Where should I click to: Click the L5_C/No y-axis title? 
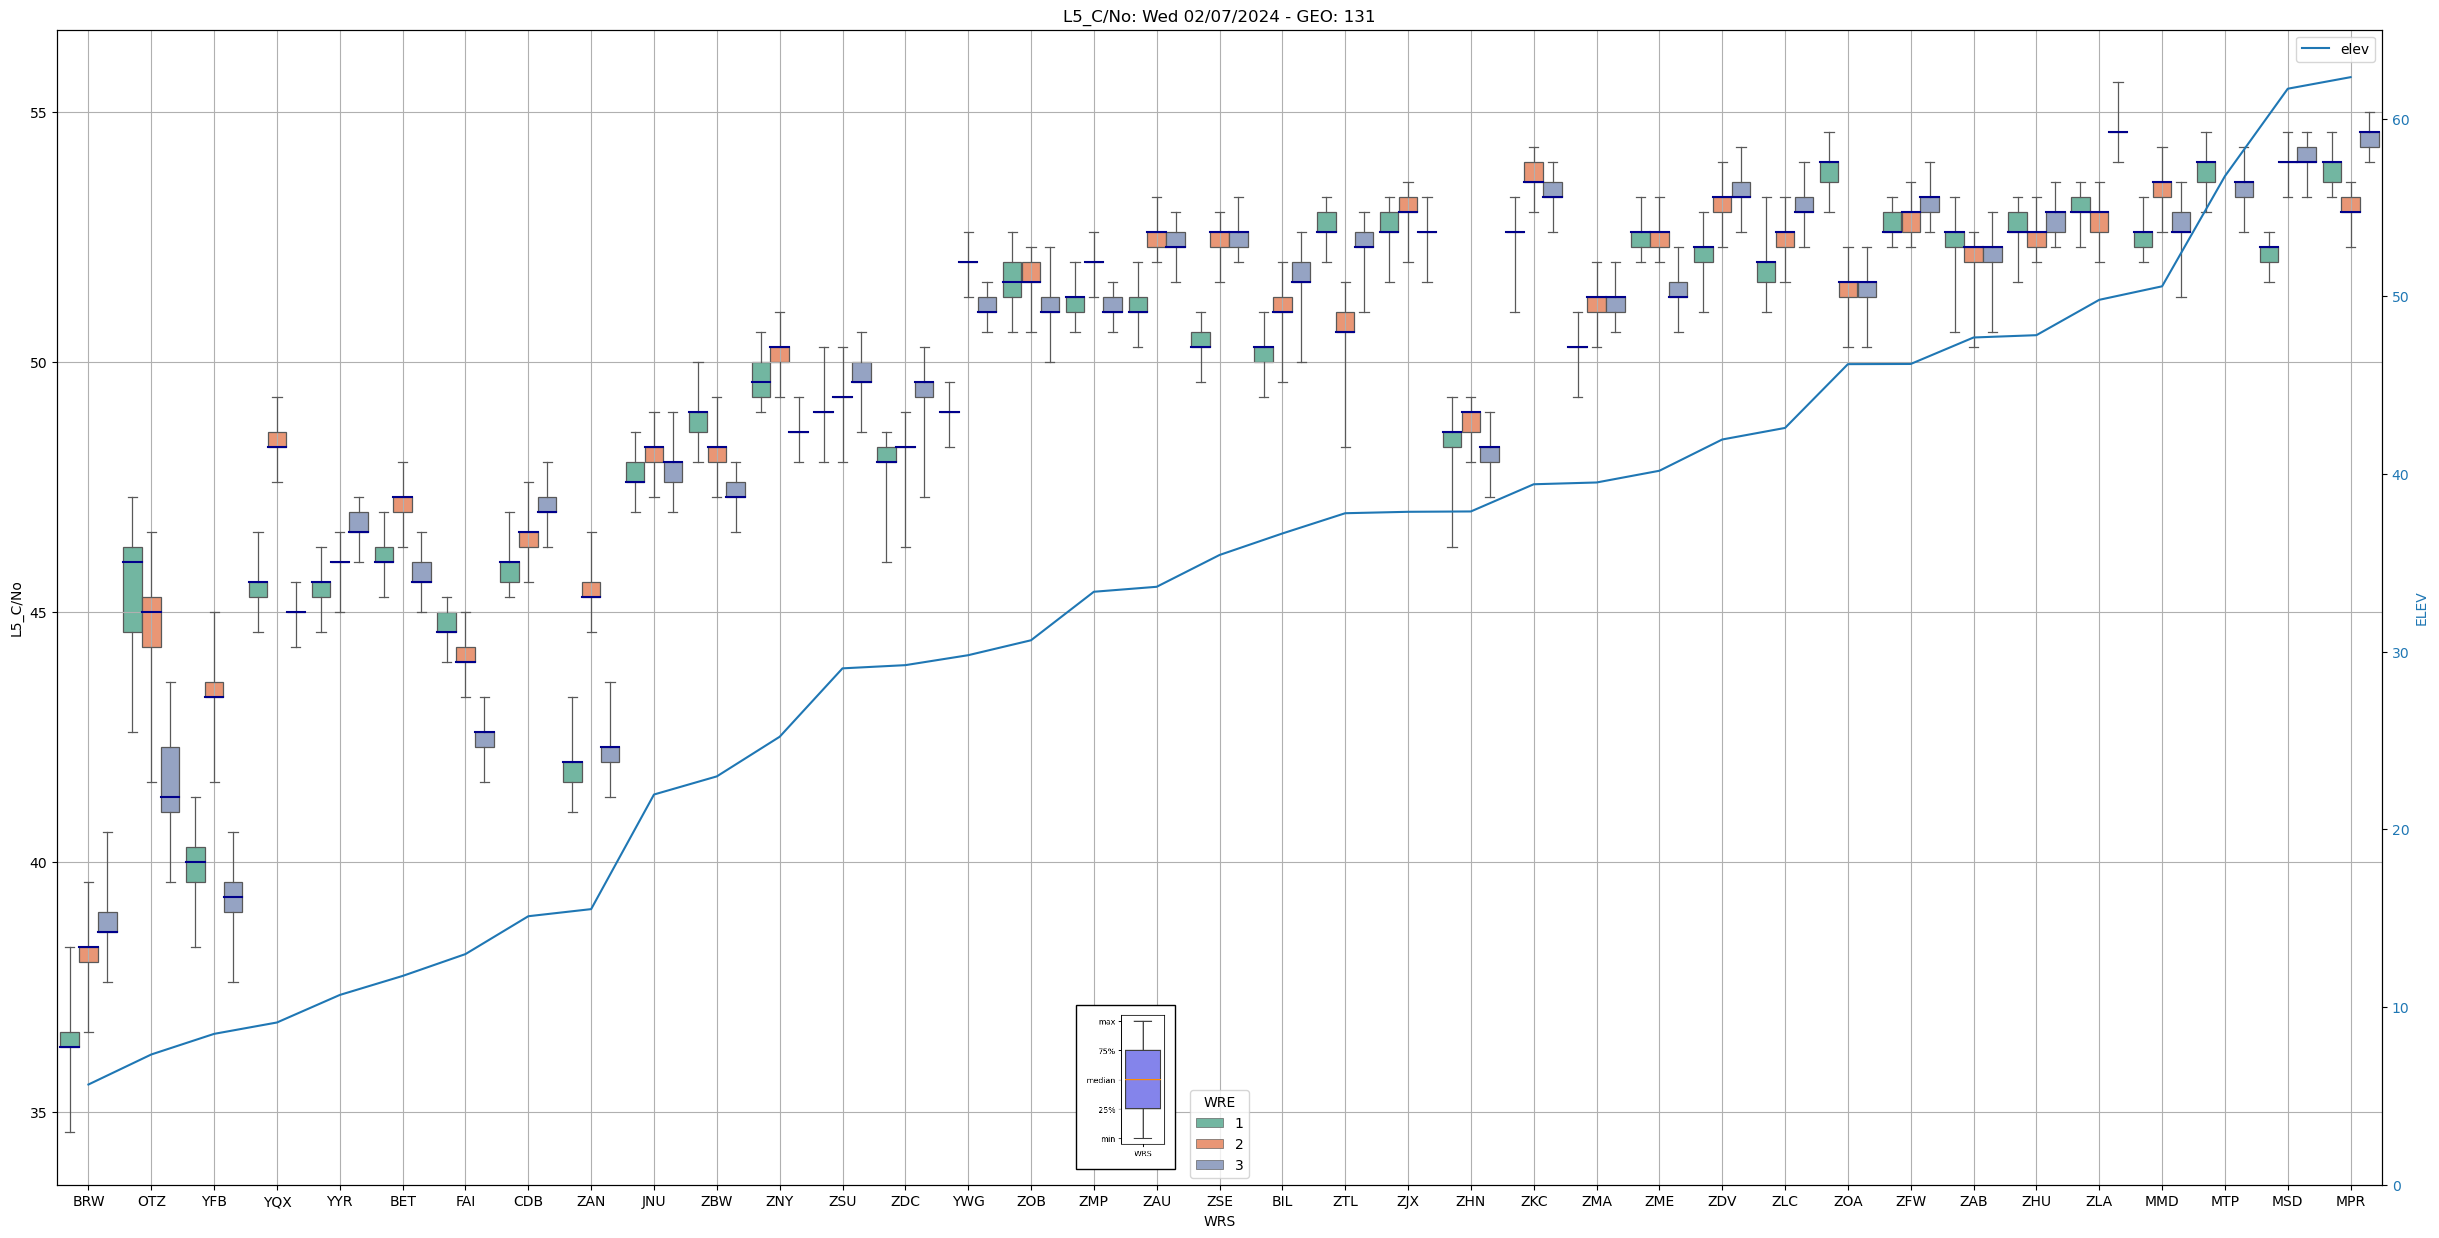click(16, 609)
